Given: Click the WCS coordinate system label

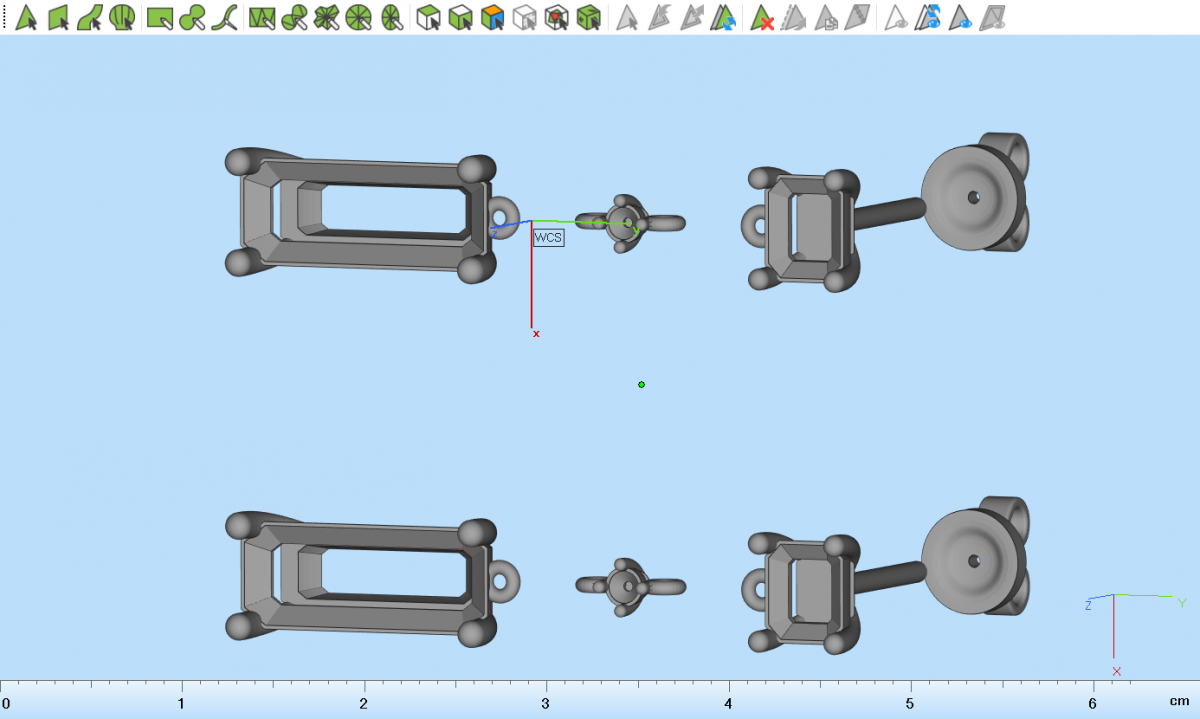Looking at the screenshot, I should pos(548,238).
